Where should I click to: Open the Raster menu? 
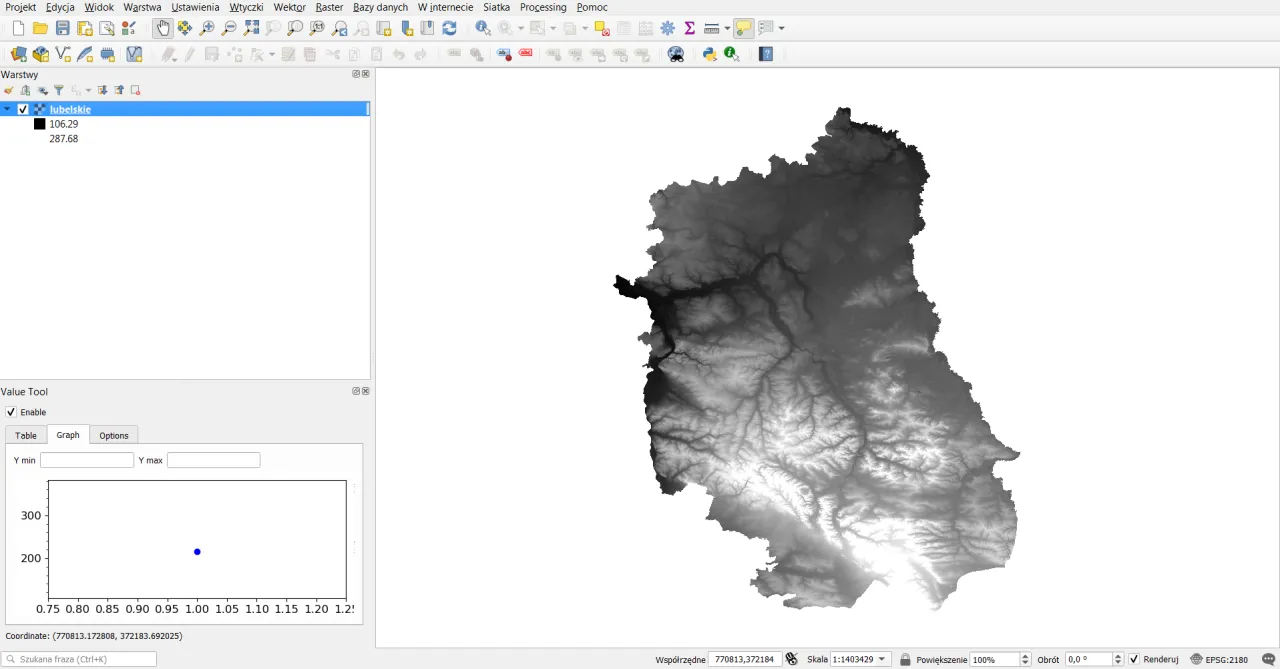click(329, 7)
